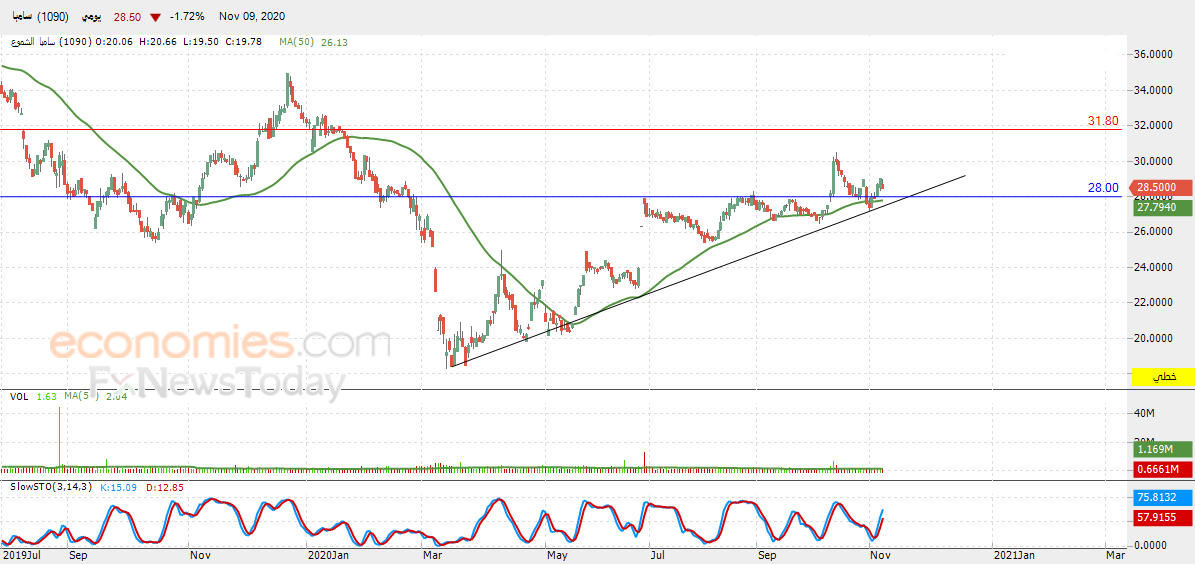
Task: Click the blue 28.00 support label
Action: tap(1103, 187)
